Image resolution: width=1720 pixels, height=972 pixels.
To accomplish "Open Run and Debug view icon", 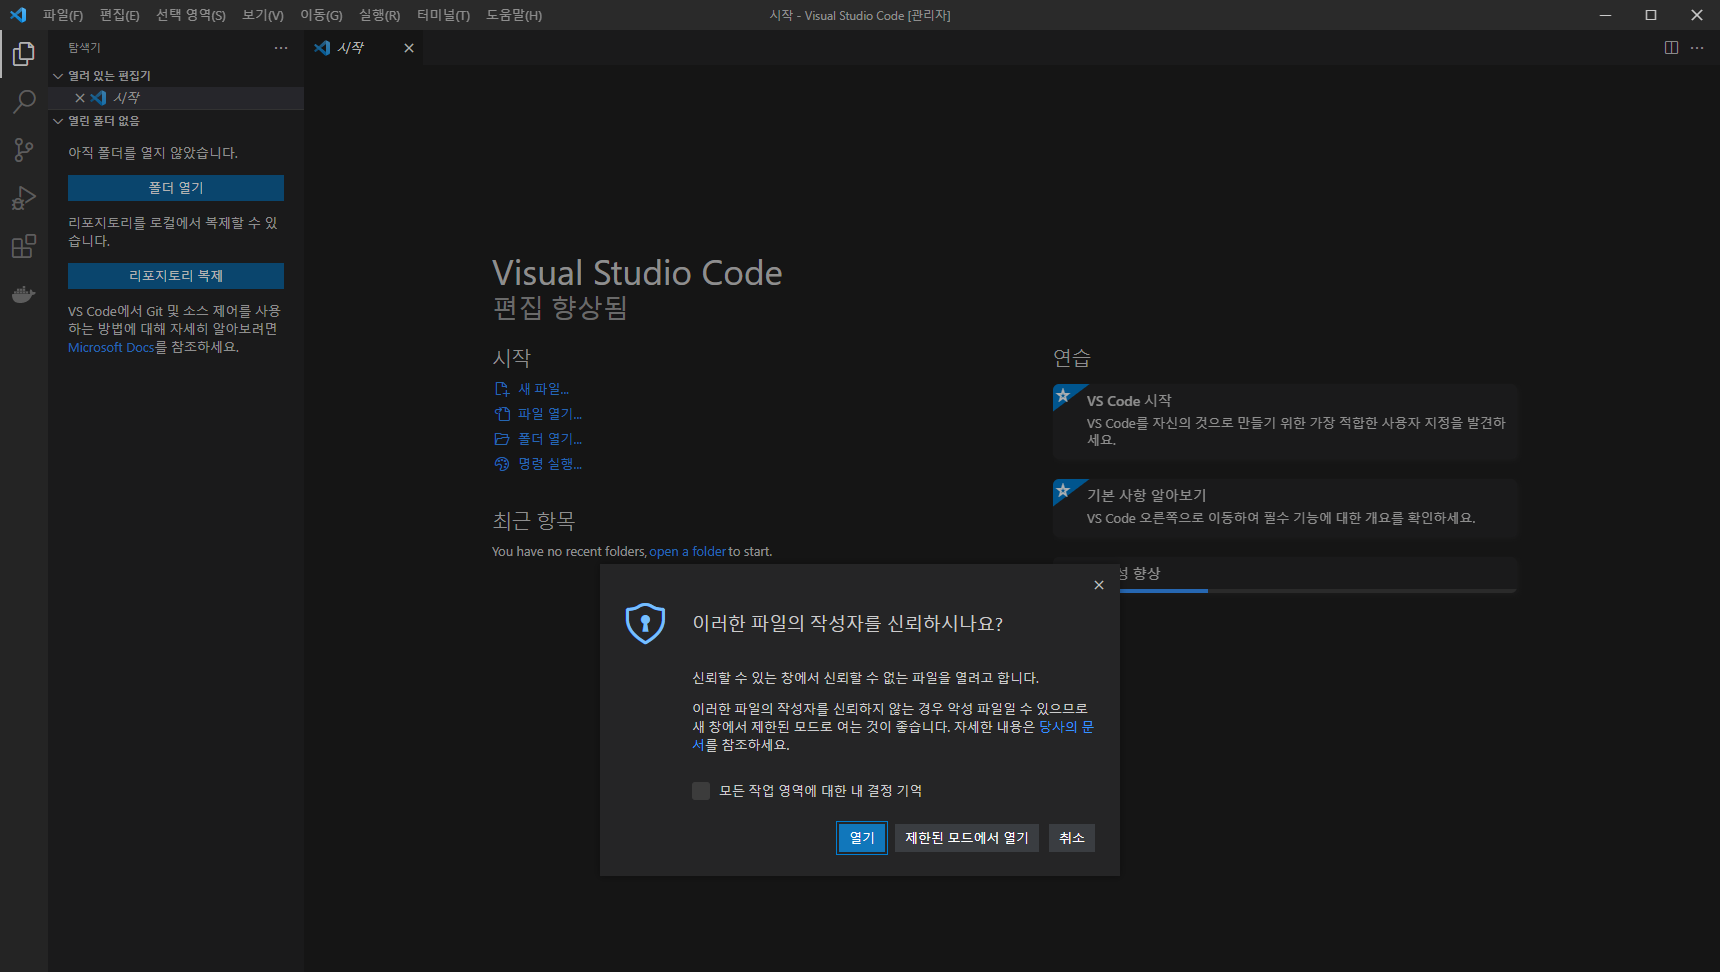I will (x=24, y=198).
